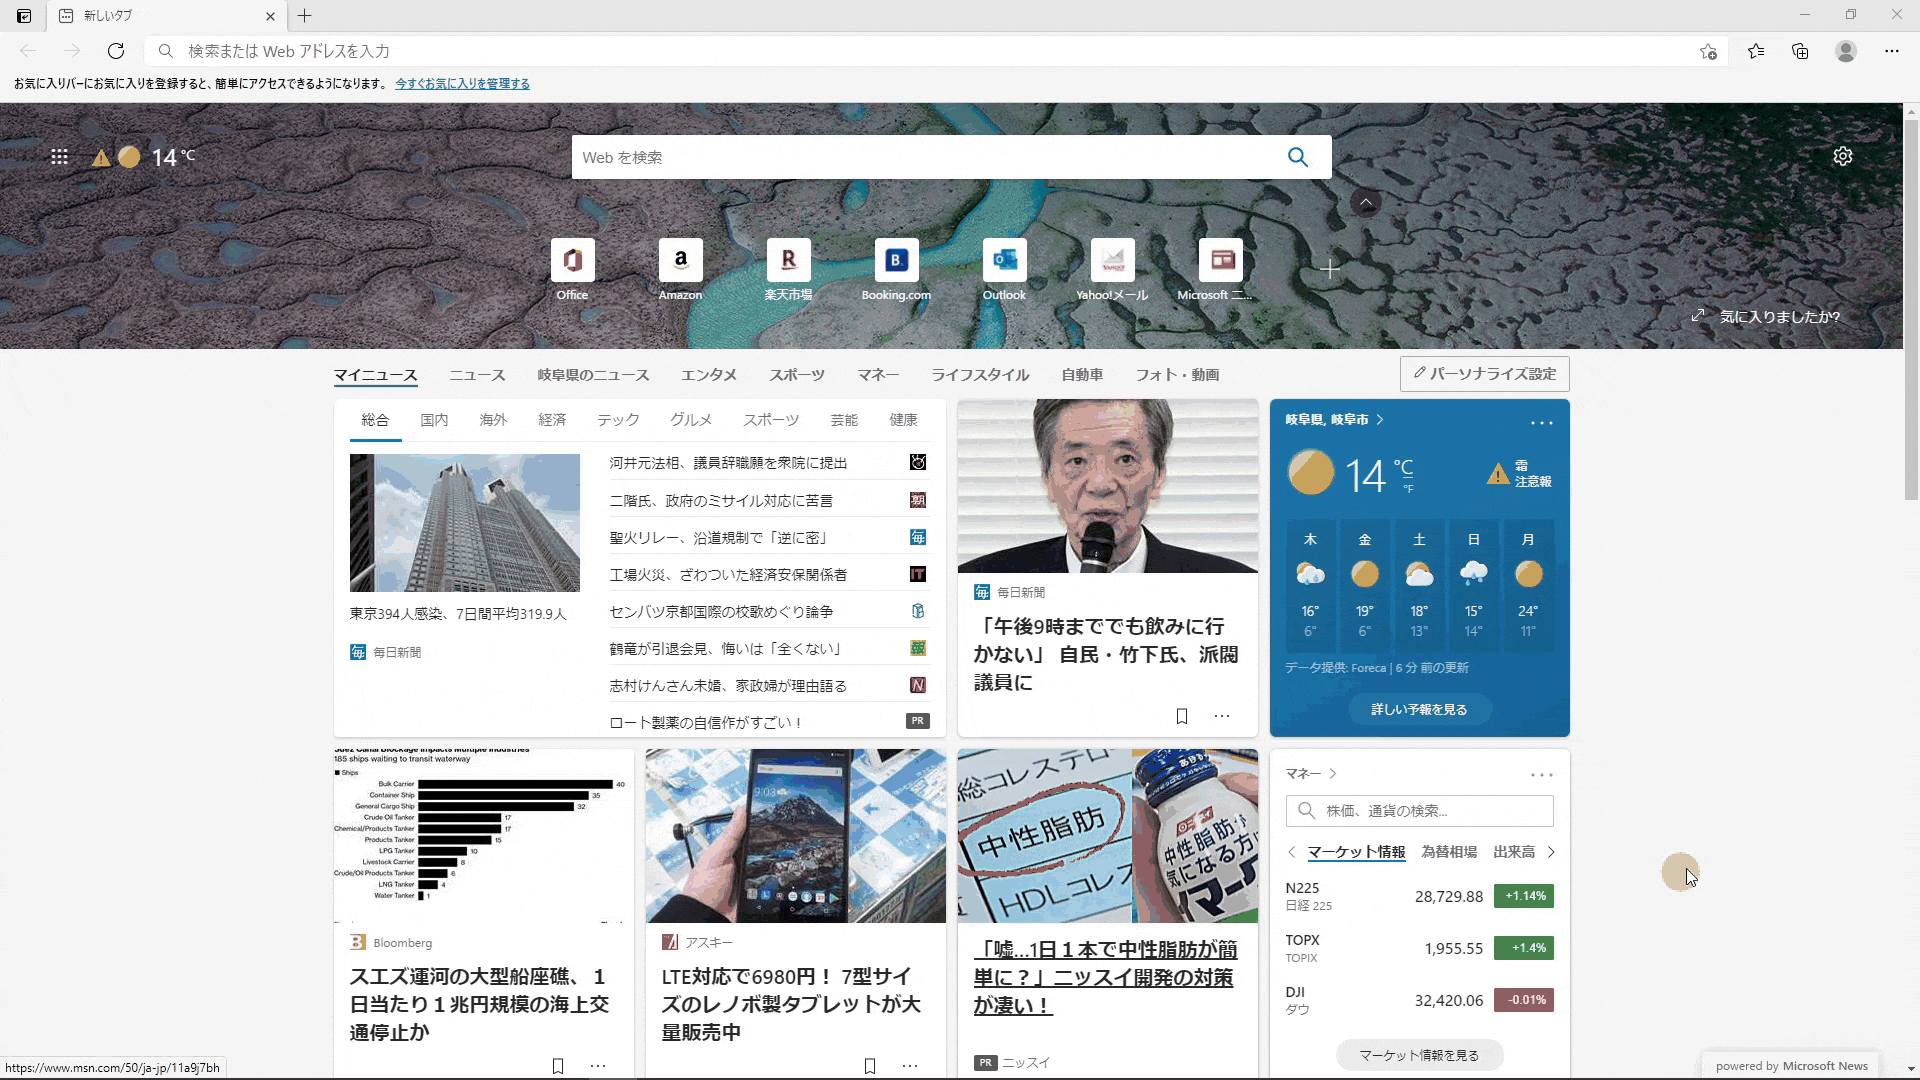The width and height of the screenshot is (1920, 1080).
Task: Open the Amazon shortcut icon
Action: pos(680,258)
